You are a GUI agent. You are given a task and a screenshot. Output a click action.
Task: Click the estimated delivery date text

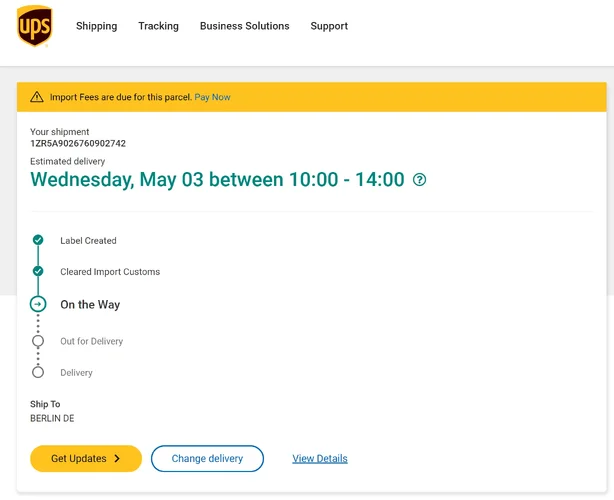point(217,180)
